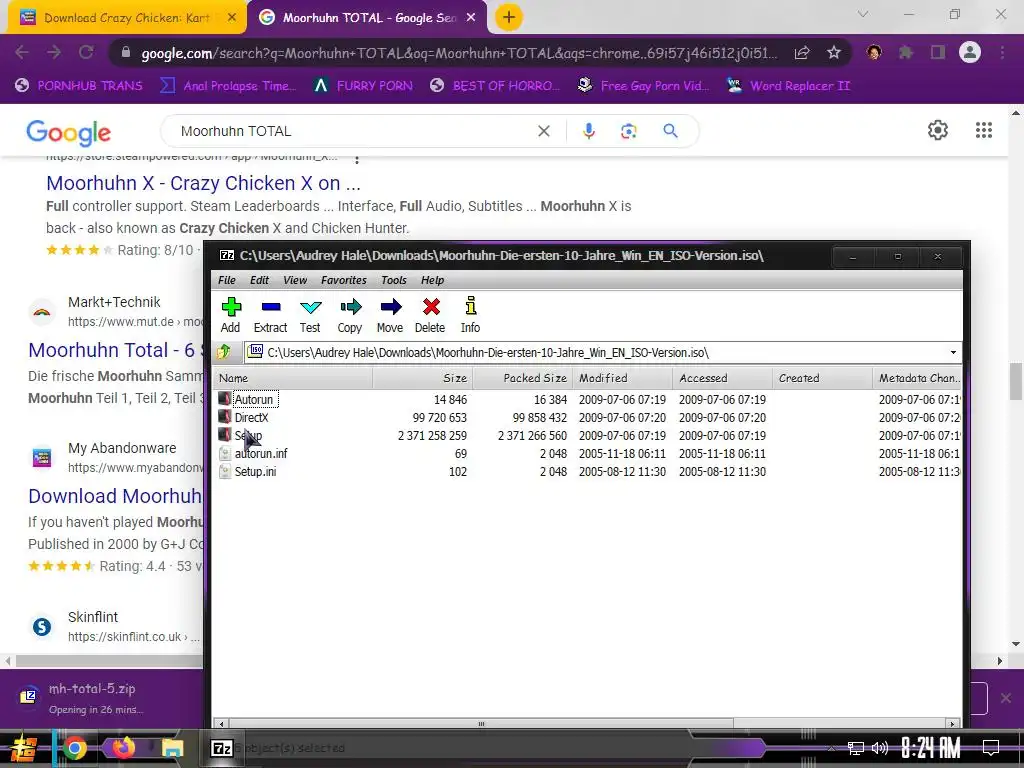The width and height of the screenshot is (1024, 768).
Task: Go up one folder level in 7-Zip
Action: tap(224, 352)
